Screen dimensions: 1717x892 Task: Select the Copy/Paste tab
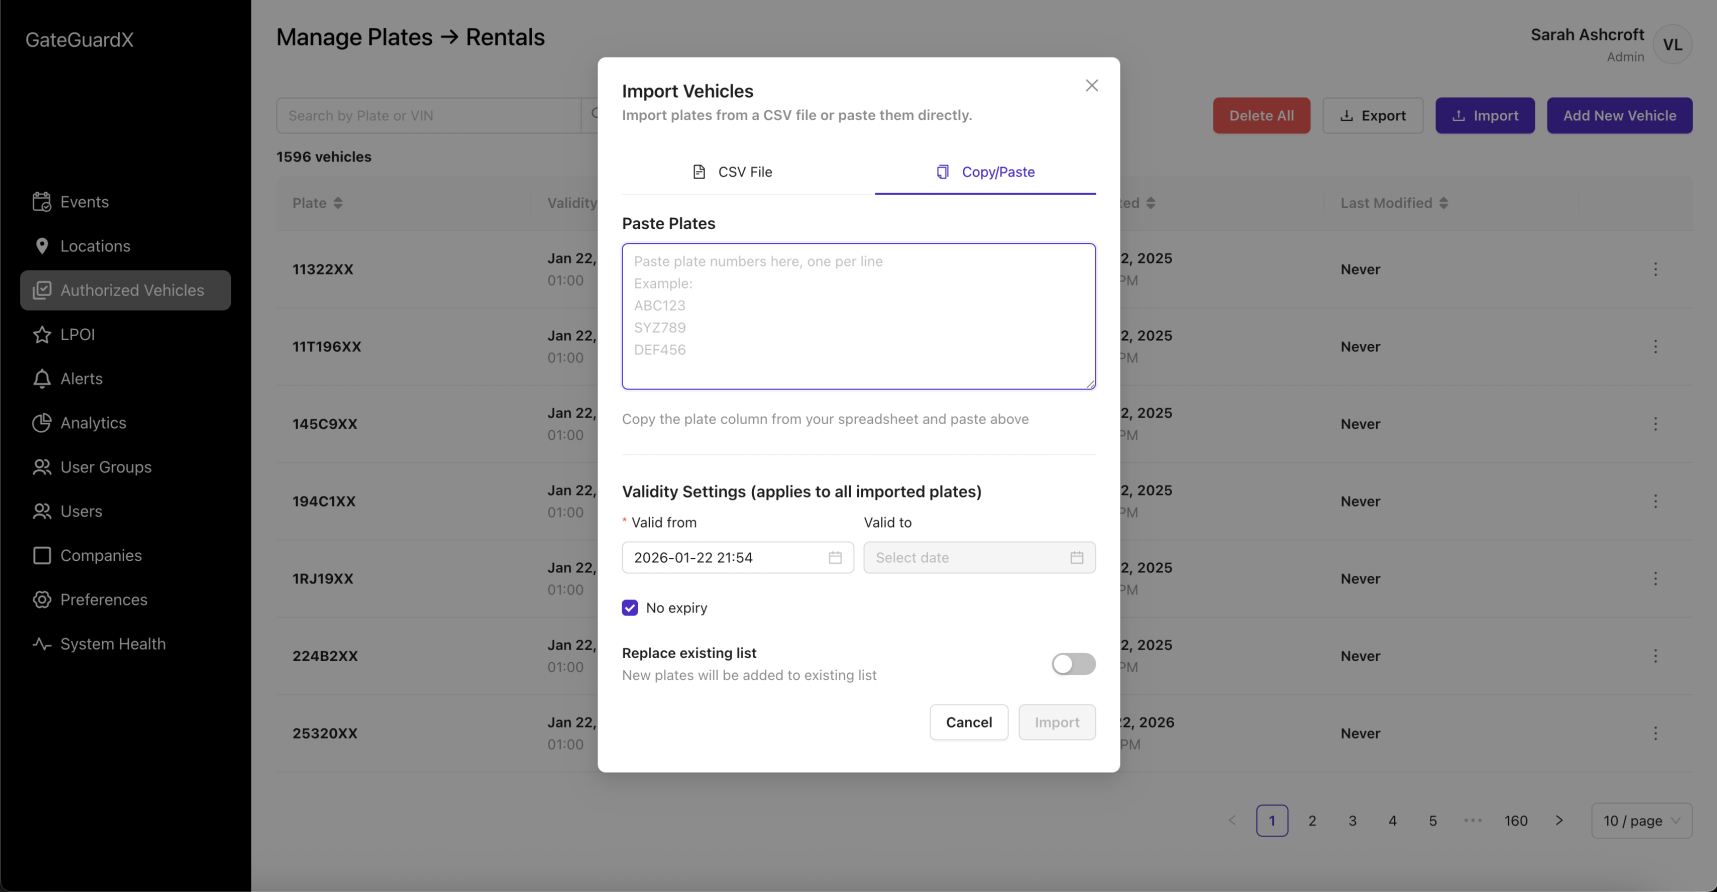coord(985,172)
